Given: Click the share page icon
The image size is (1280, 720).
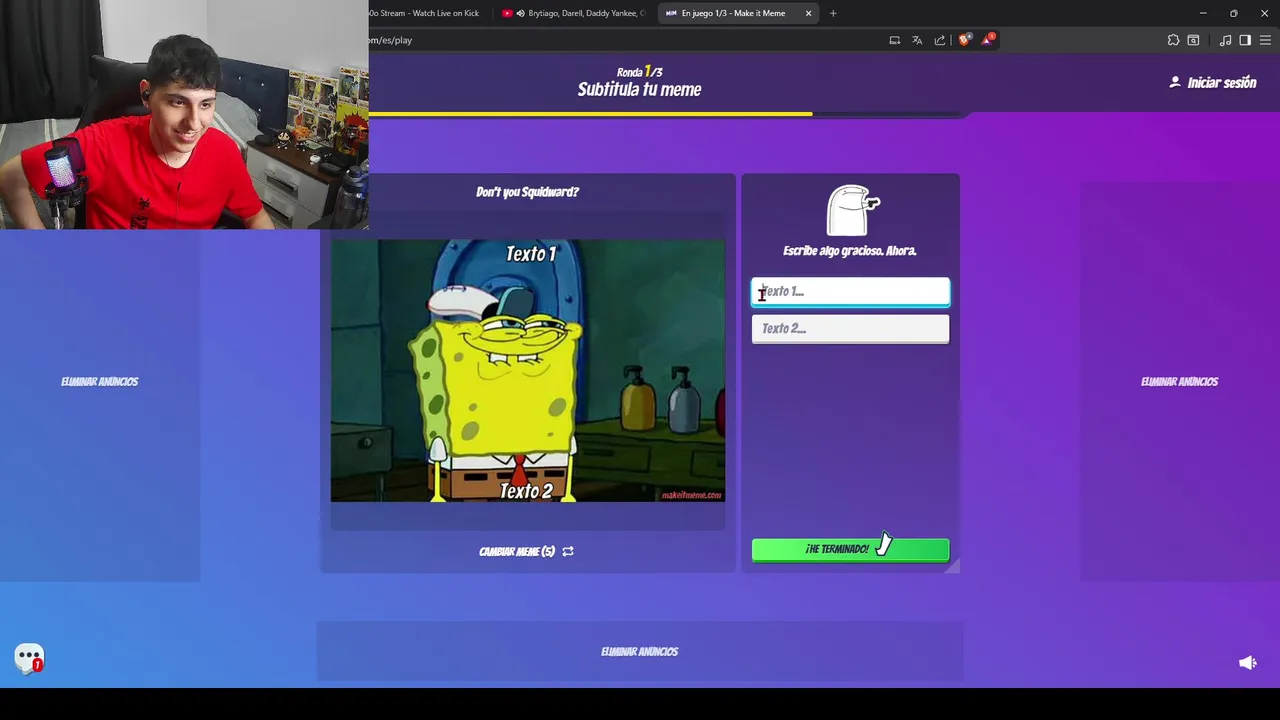Looking at the screenshot, I should 940,40.
